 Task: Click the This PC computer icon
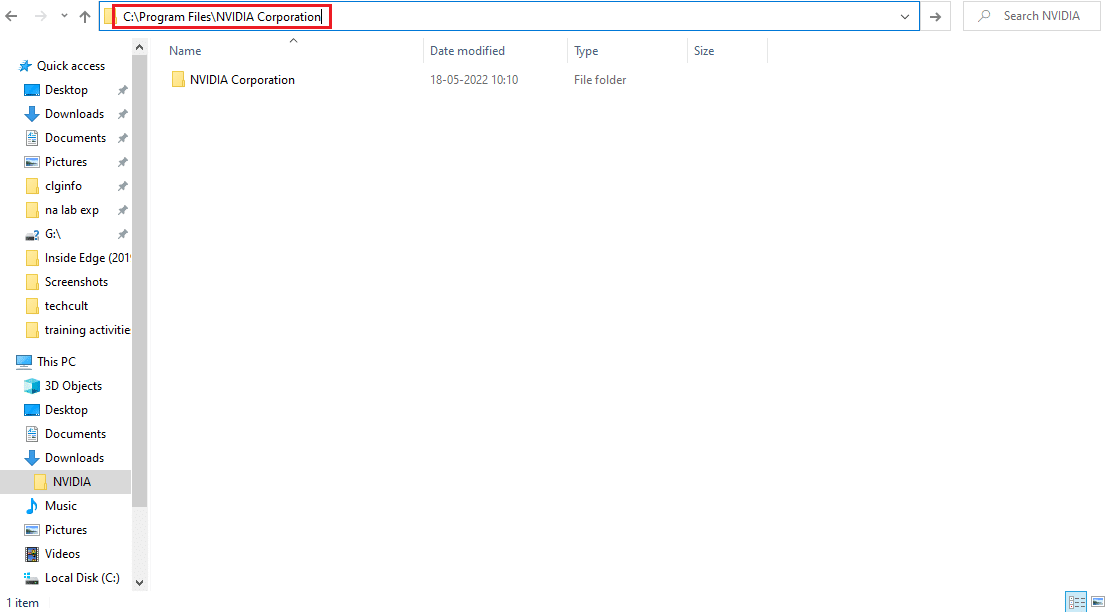[x=24, y=362]
